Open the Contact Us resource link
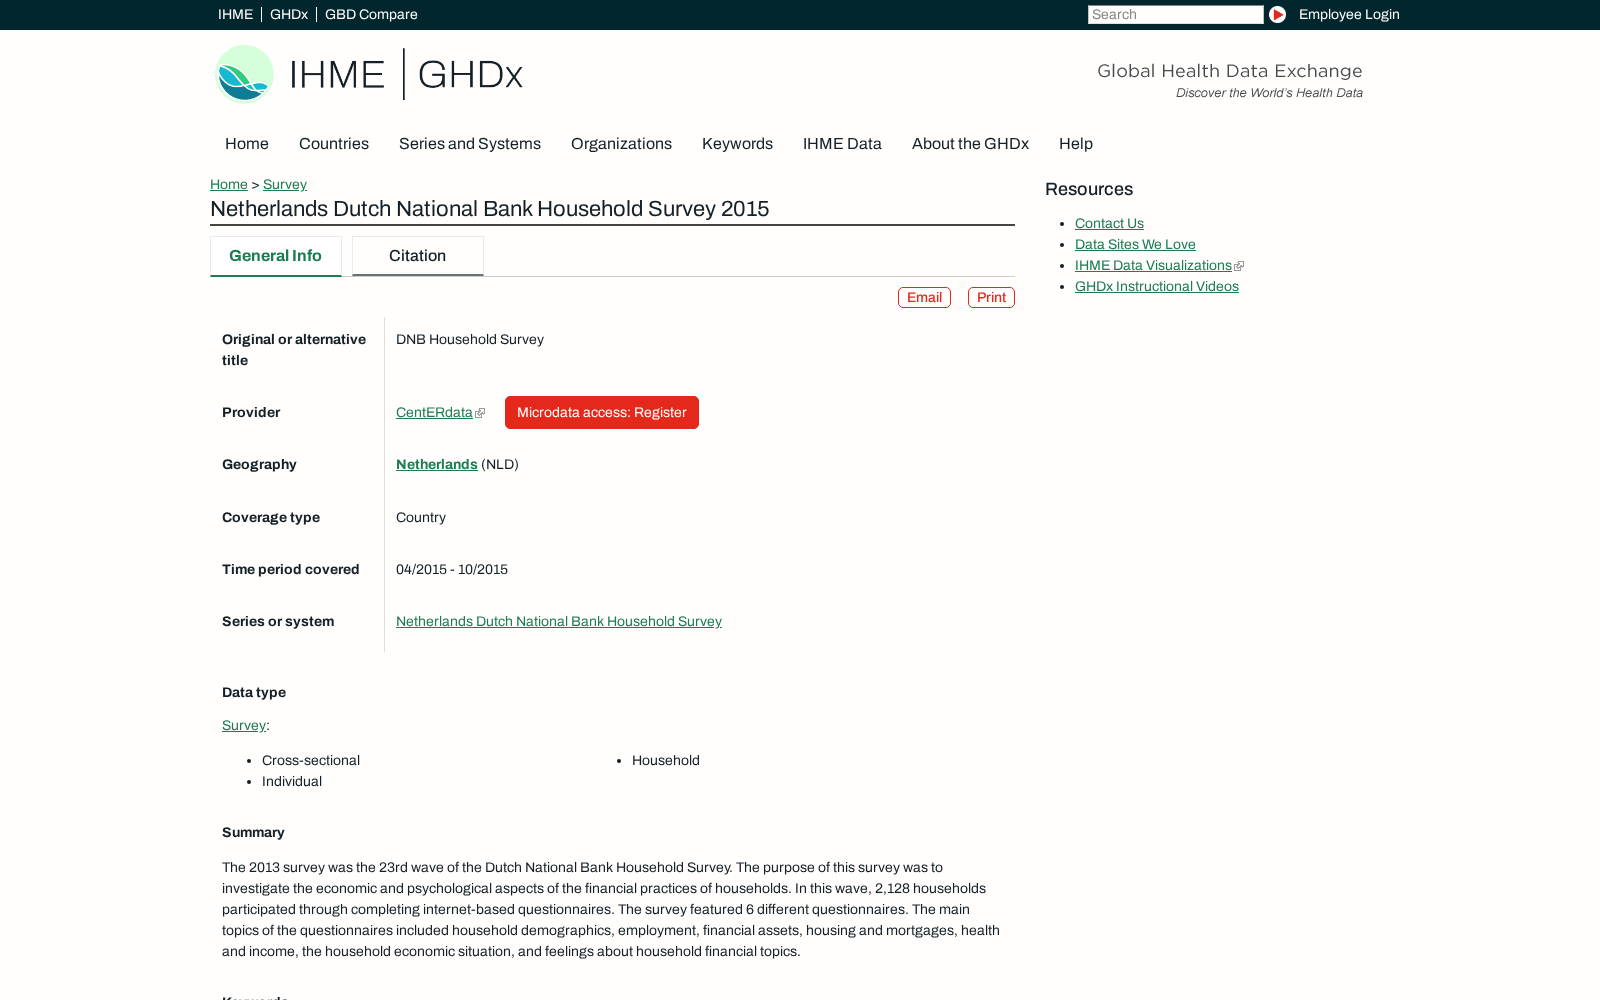 click(x=1109, y=224)
